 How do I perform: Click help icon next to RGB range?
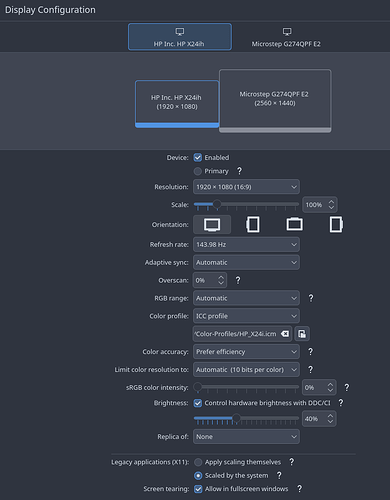tap(311, 298)
